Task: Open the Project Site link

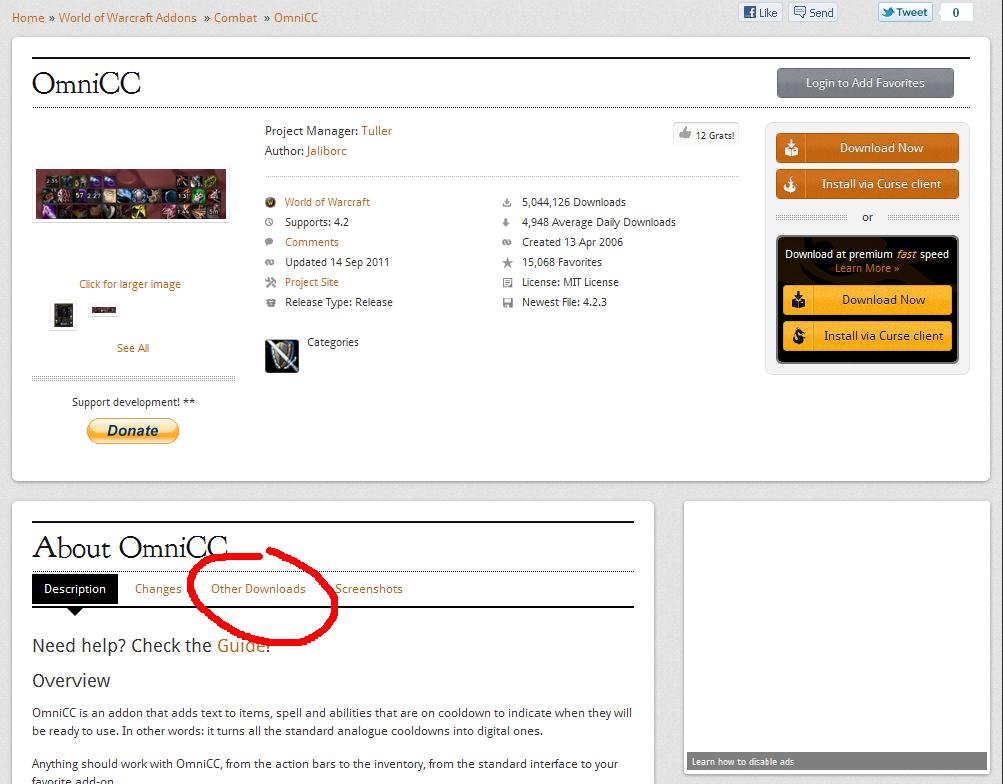Action: click(312, 282)
